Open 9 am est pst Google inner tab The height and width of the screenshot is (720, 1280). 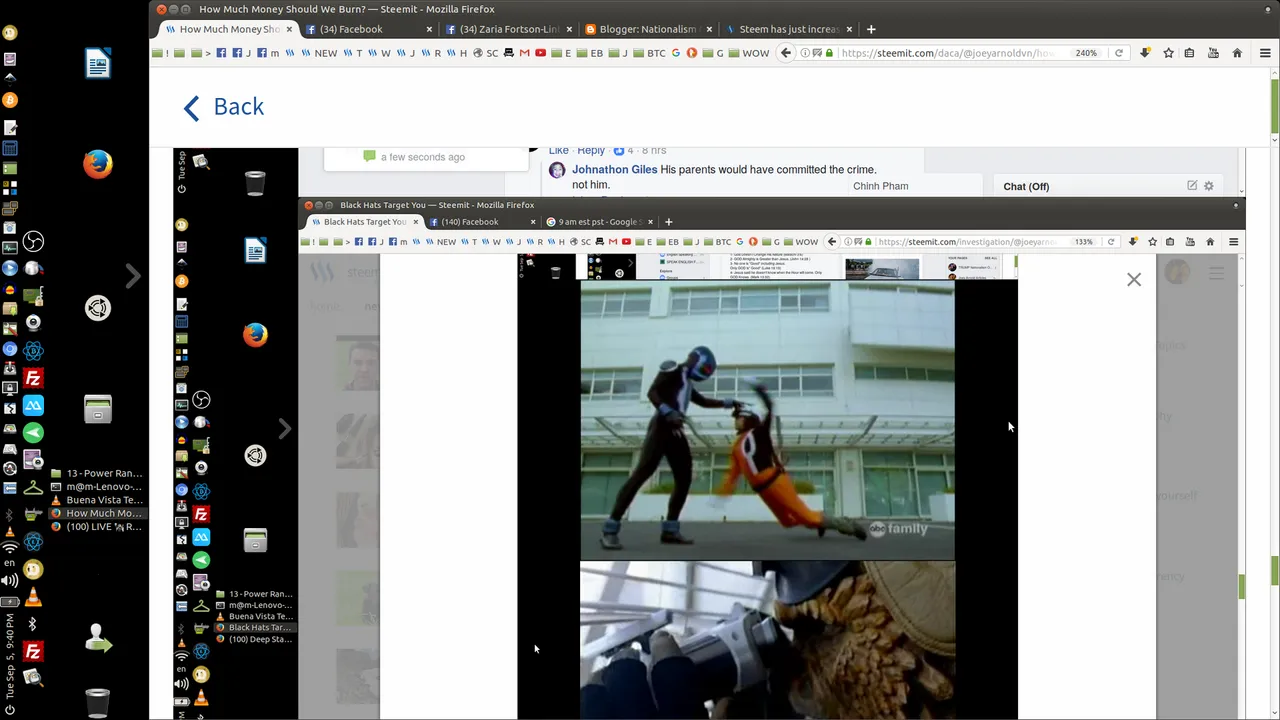click(x=597, y=222)
